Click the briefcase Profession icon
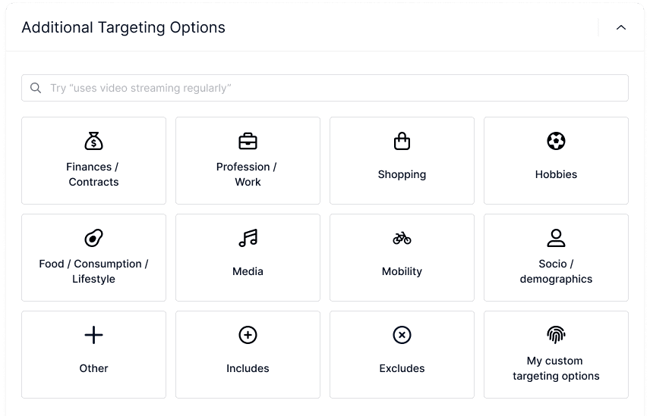The image size is (650, 416). (248, 141)
